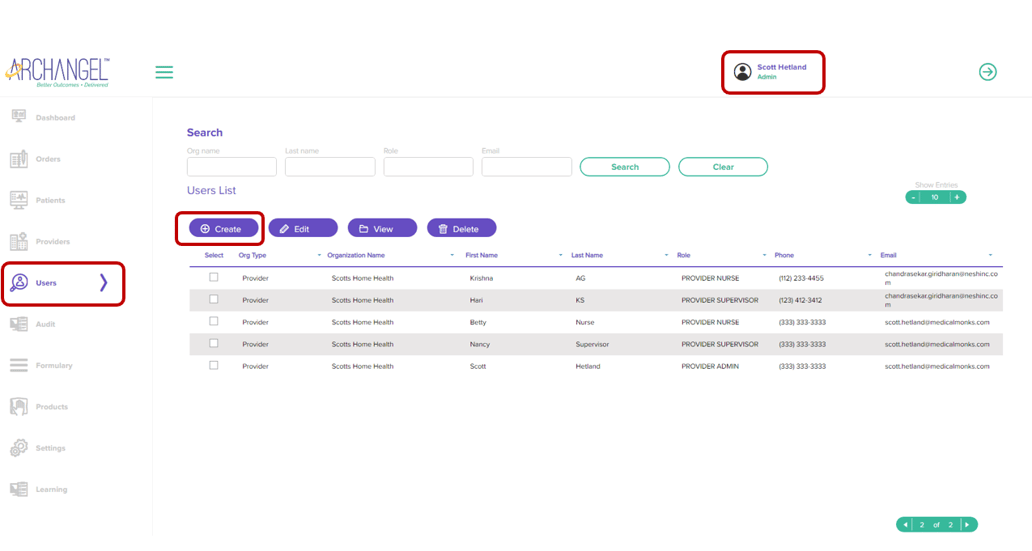Click the Edit button
Viewport: 1032px width, 551px height.
click(x=303, y=228)
